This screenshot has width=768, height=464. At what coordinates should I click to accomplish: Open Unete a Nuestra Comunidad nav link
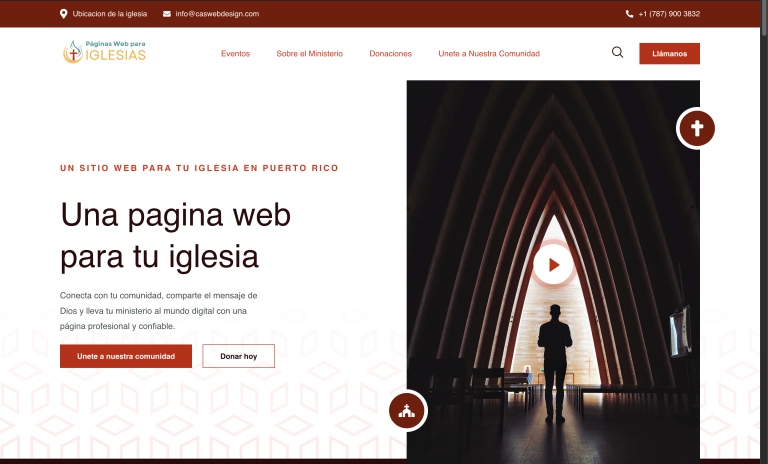pos(489,53)
